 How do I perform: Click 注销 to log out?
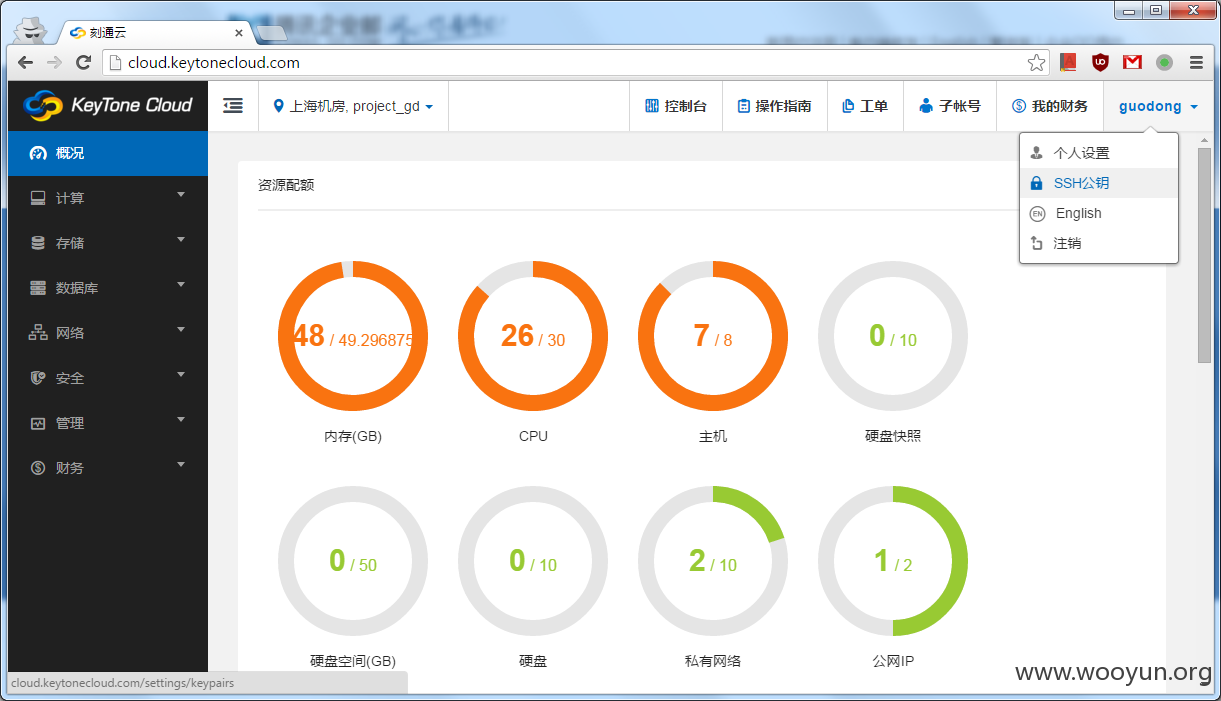pyautogui.click(x=1099, y=243)
